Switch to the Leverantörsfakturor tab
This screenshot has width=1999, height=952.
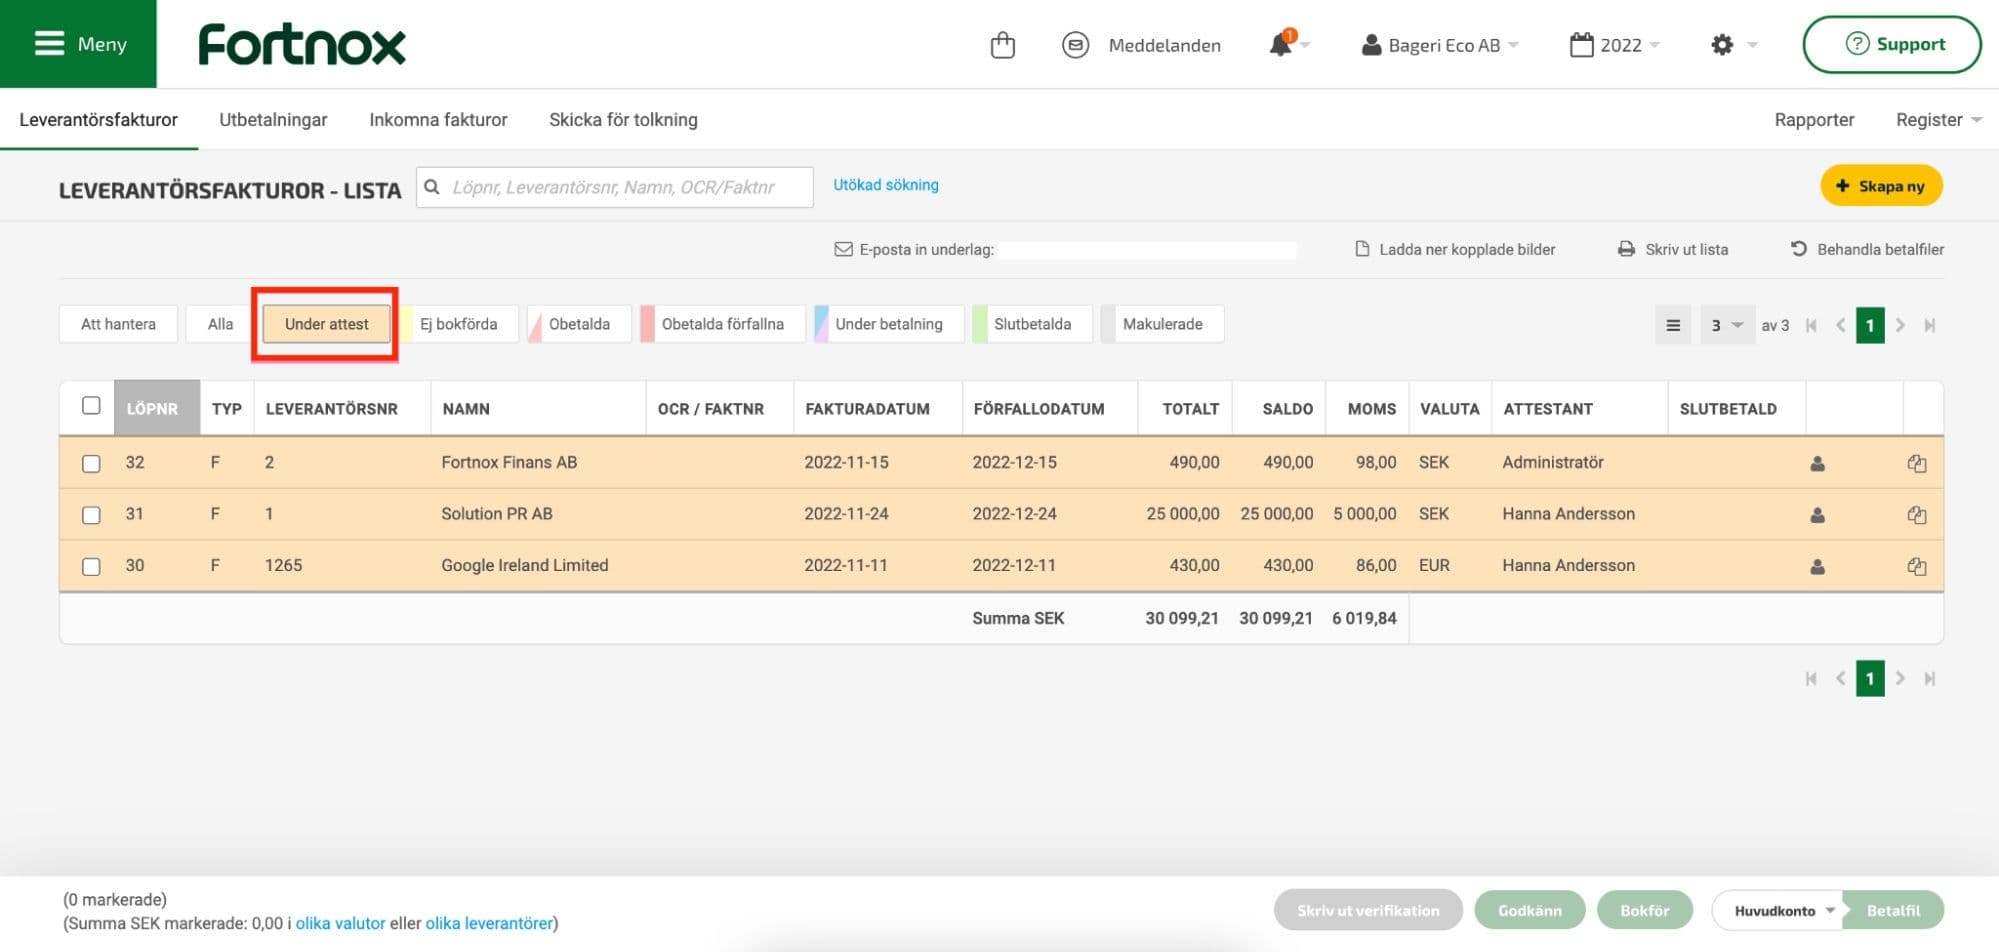coord(98,120)
